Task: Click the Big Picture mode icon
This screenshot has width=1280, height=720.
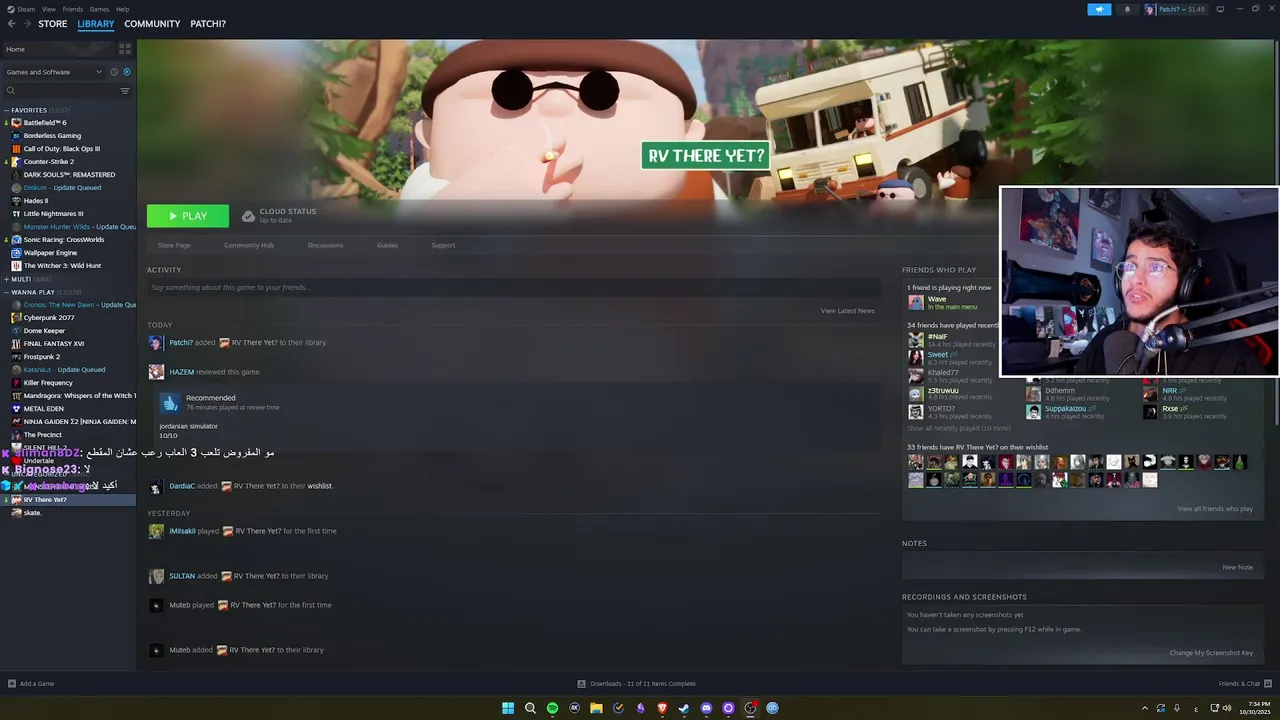Action: tap(1220, 9)
